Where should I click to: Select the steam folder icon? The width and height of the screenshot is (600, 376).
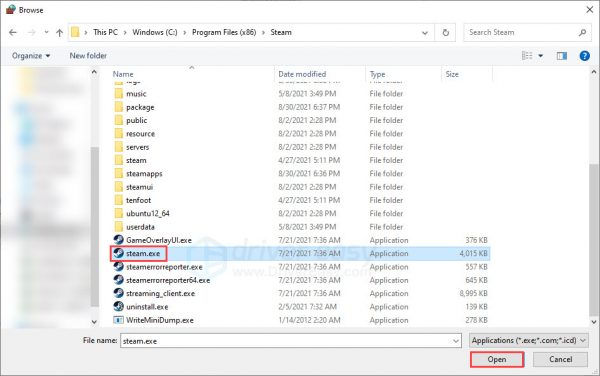[119, 160]
